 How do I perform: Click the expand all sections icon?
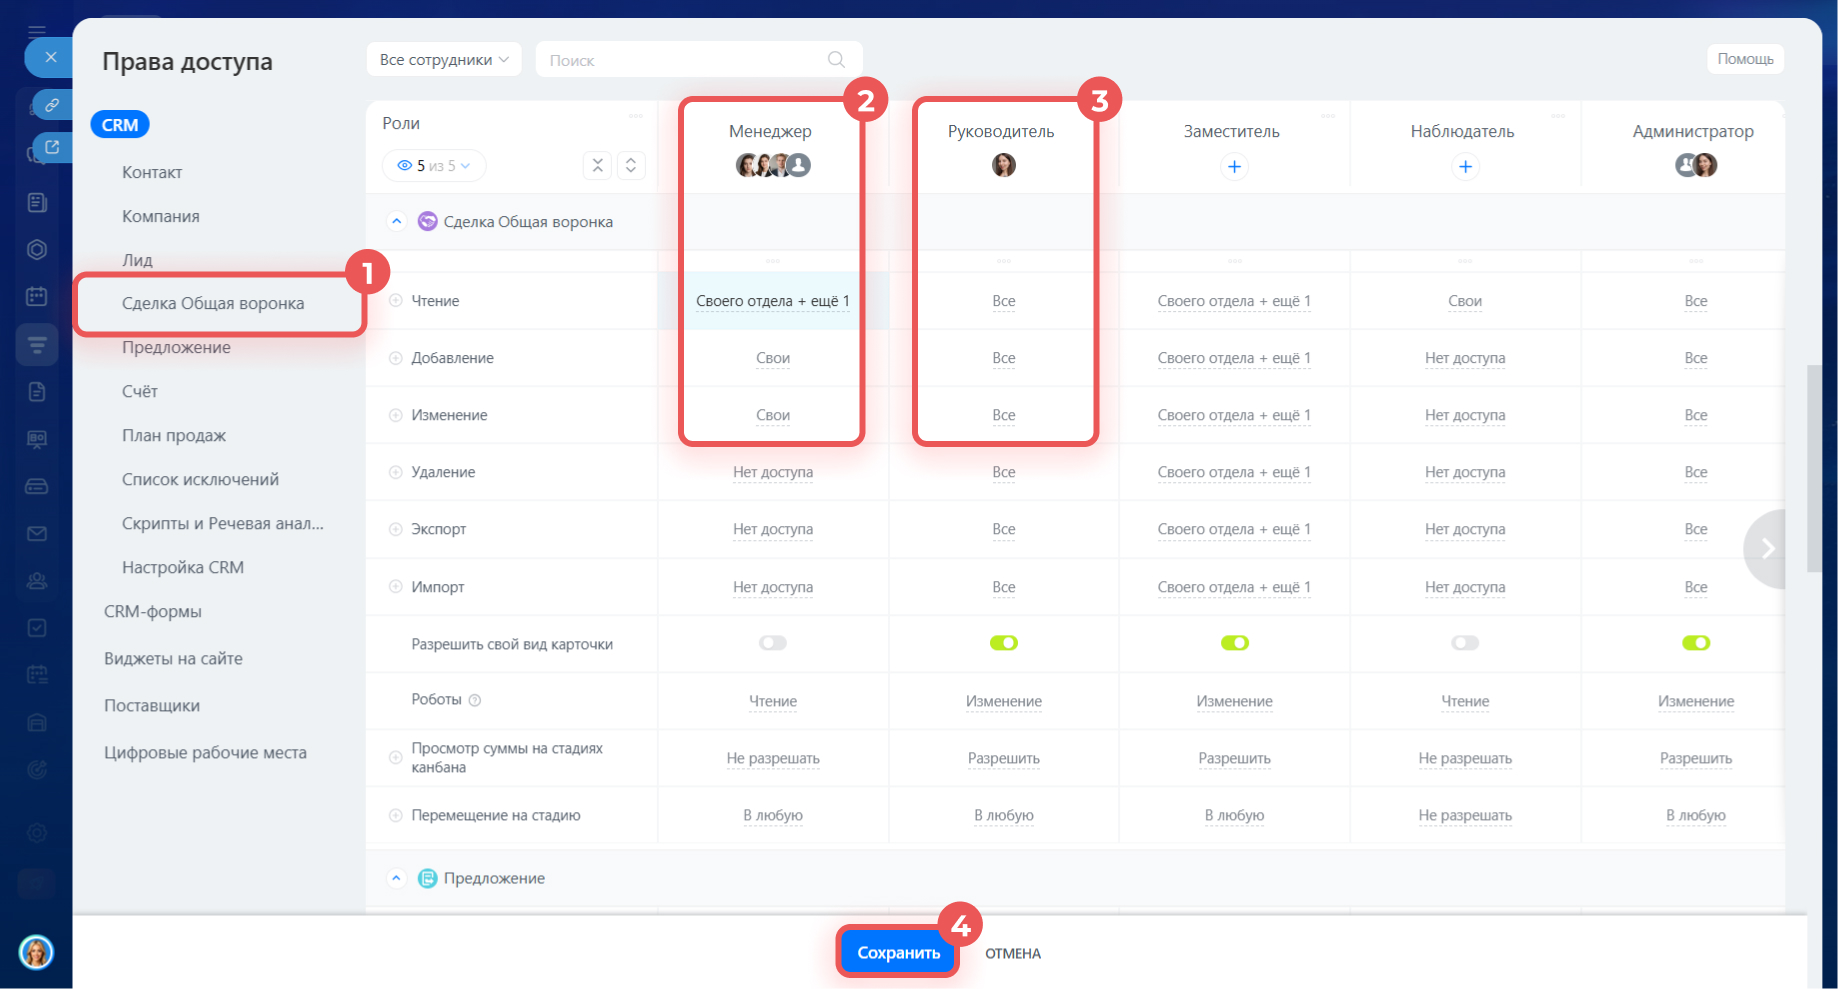pos(631,166)
